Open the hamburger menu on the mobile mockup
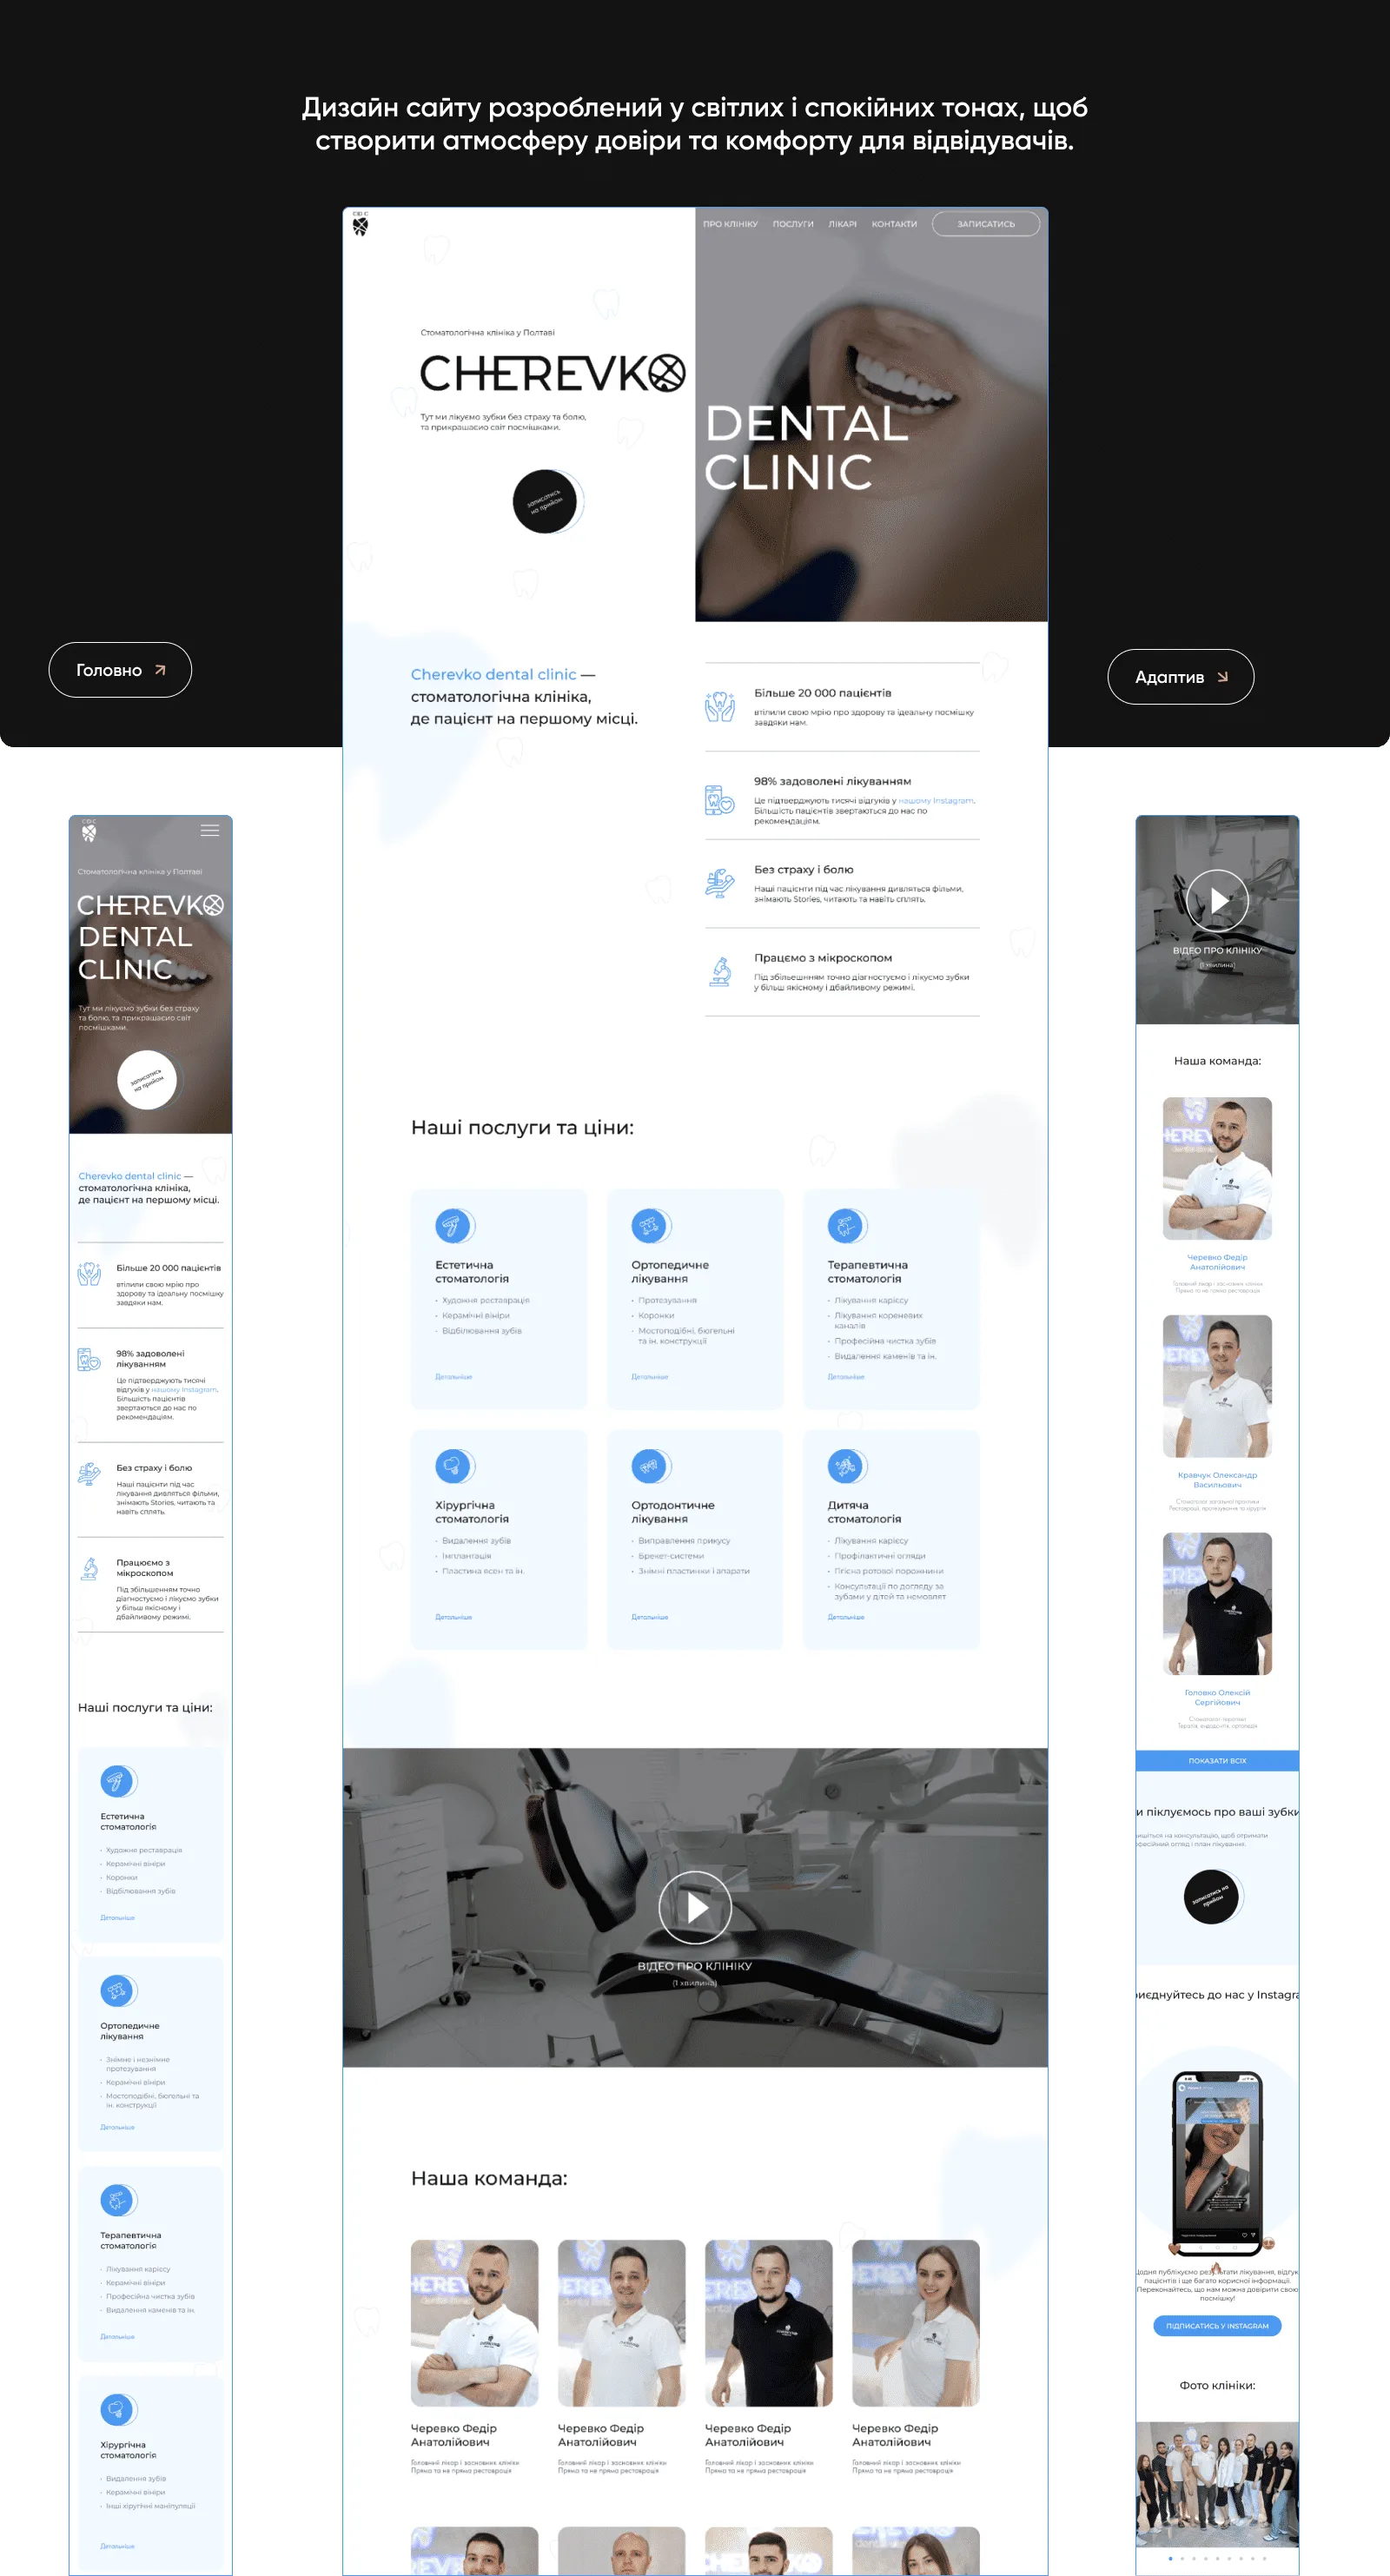 tap(210, 830)
